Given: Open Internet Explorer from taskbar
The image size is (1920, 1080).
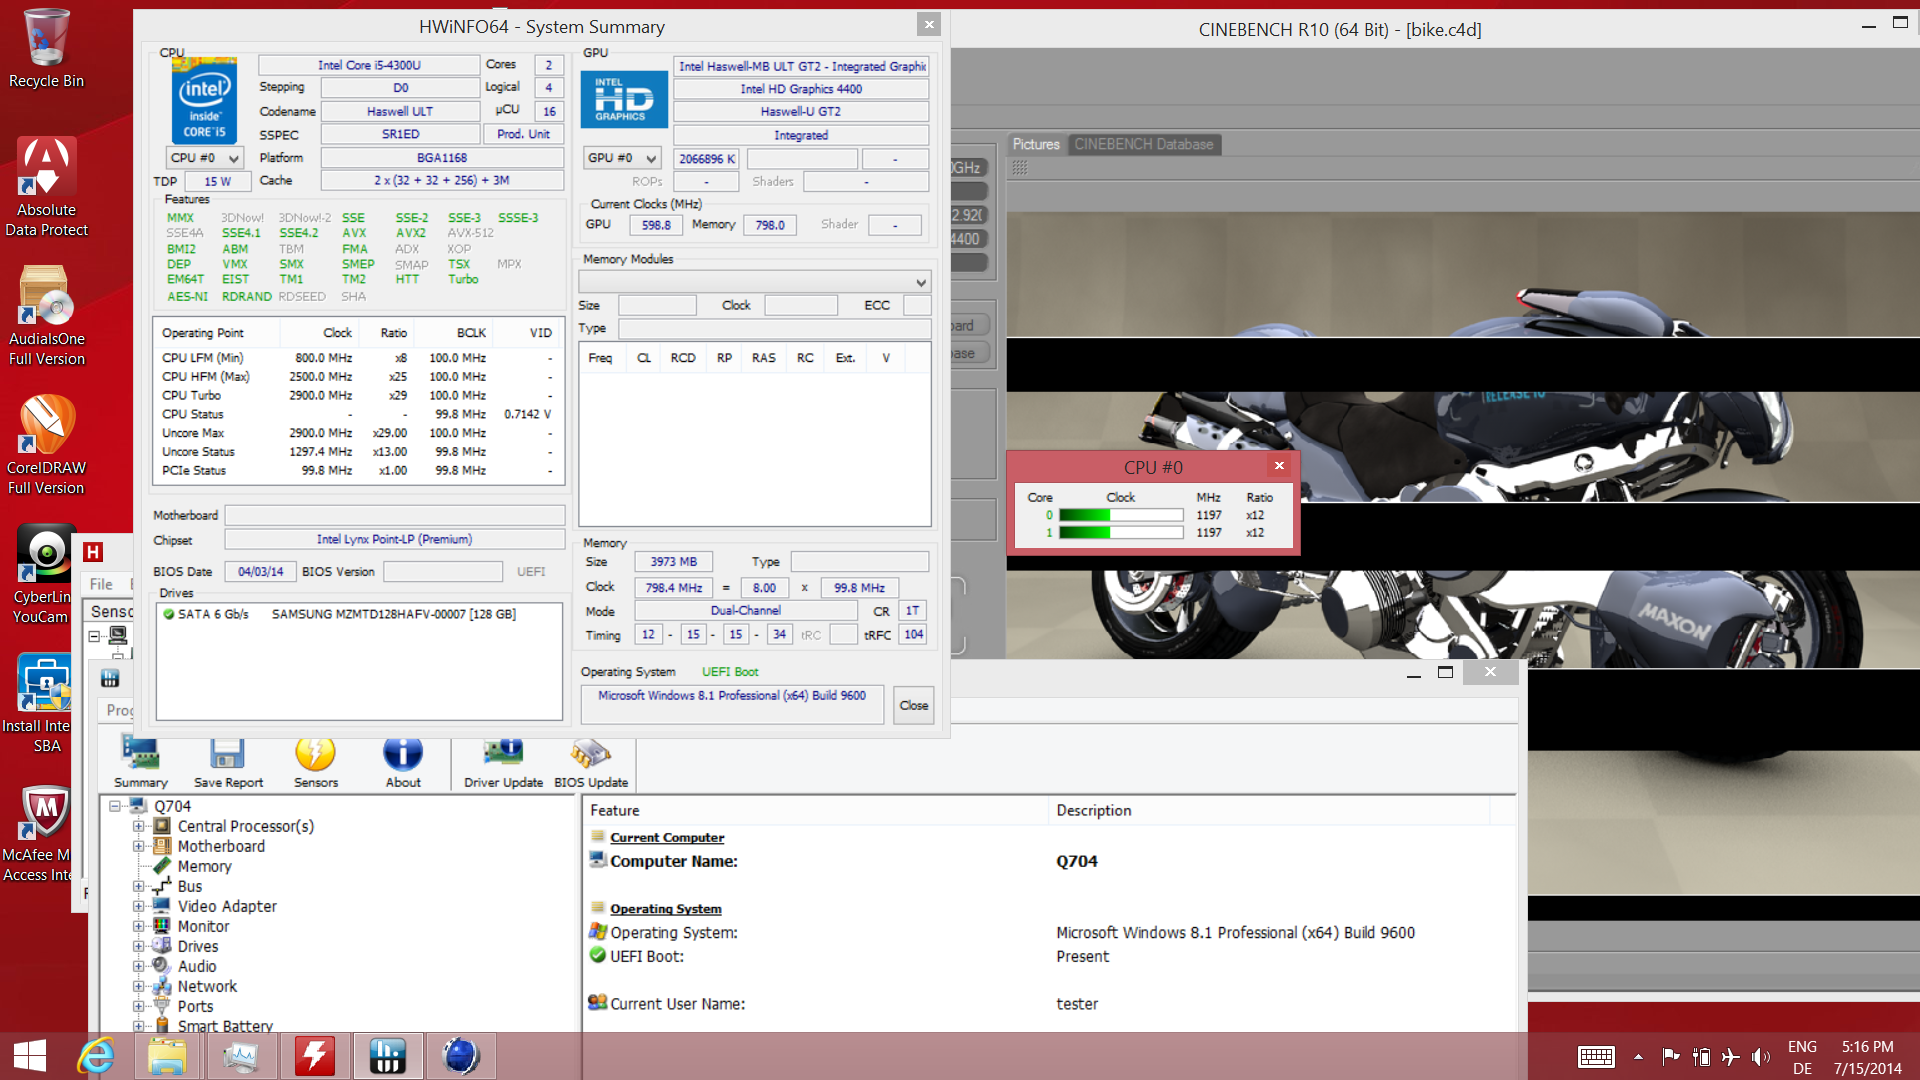Looking at the screenshot, I should click(x=96, y=1056).
